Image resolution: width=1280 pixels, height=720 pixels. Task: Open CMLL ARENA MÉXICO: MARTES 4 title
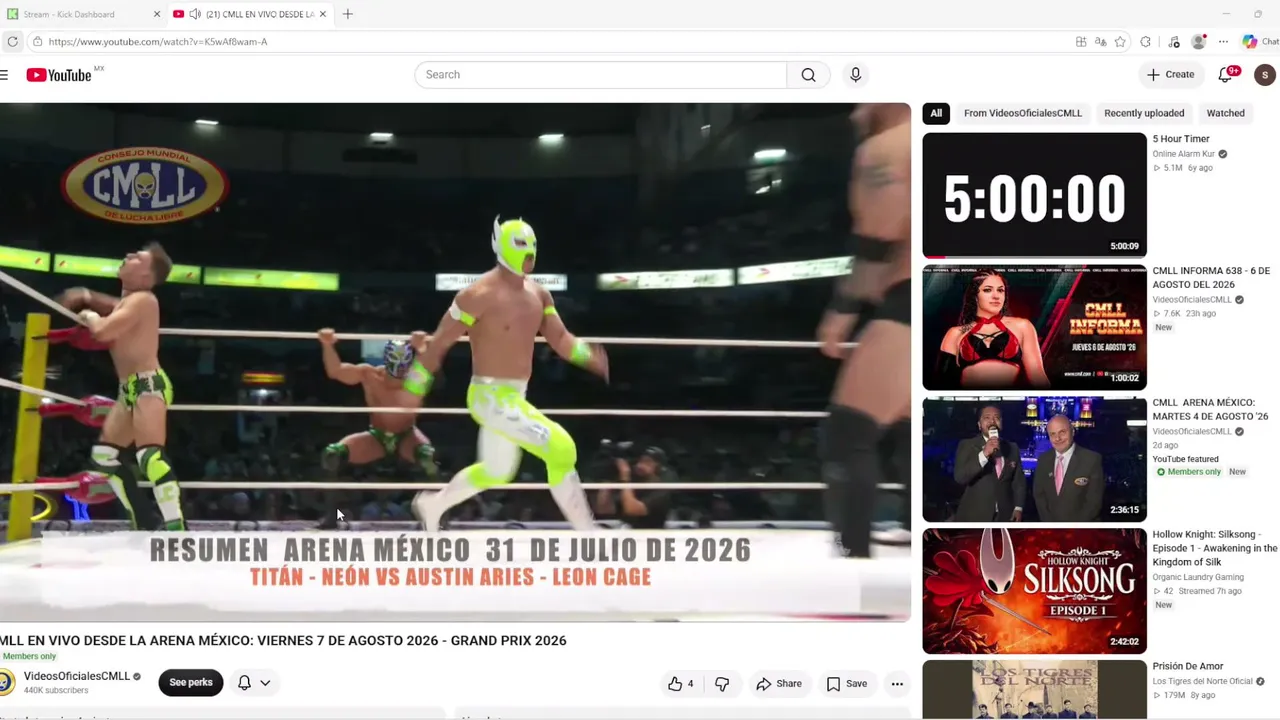click(1210, 409)
